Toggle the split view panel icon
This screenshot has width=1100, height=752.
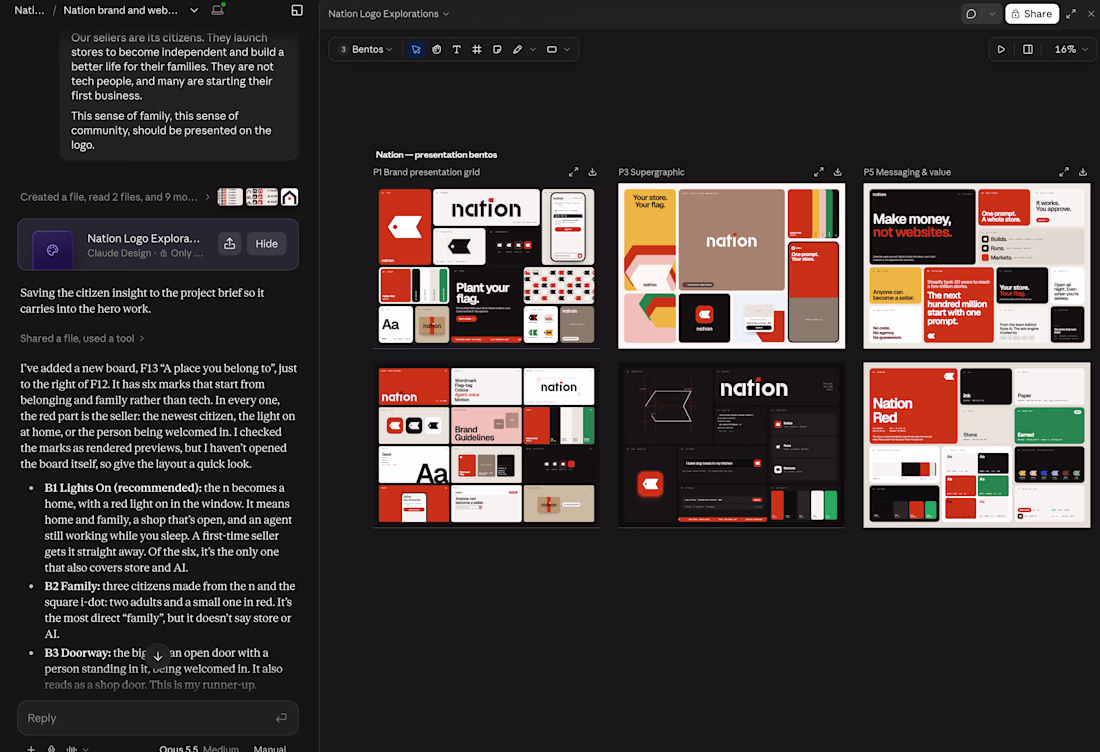[x=1028, y=49]
